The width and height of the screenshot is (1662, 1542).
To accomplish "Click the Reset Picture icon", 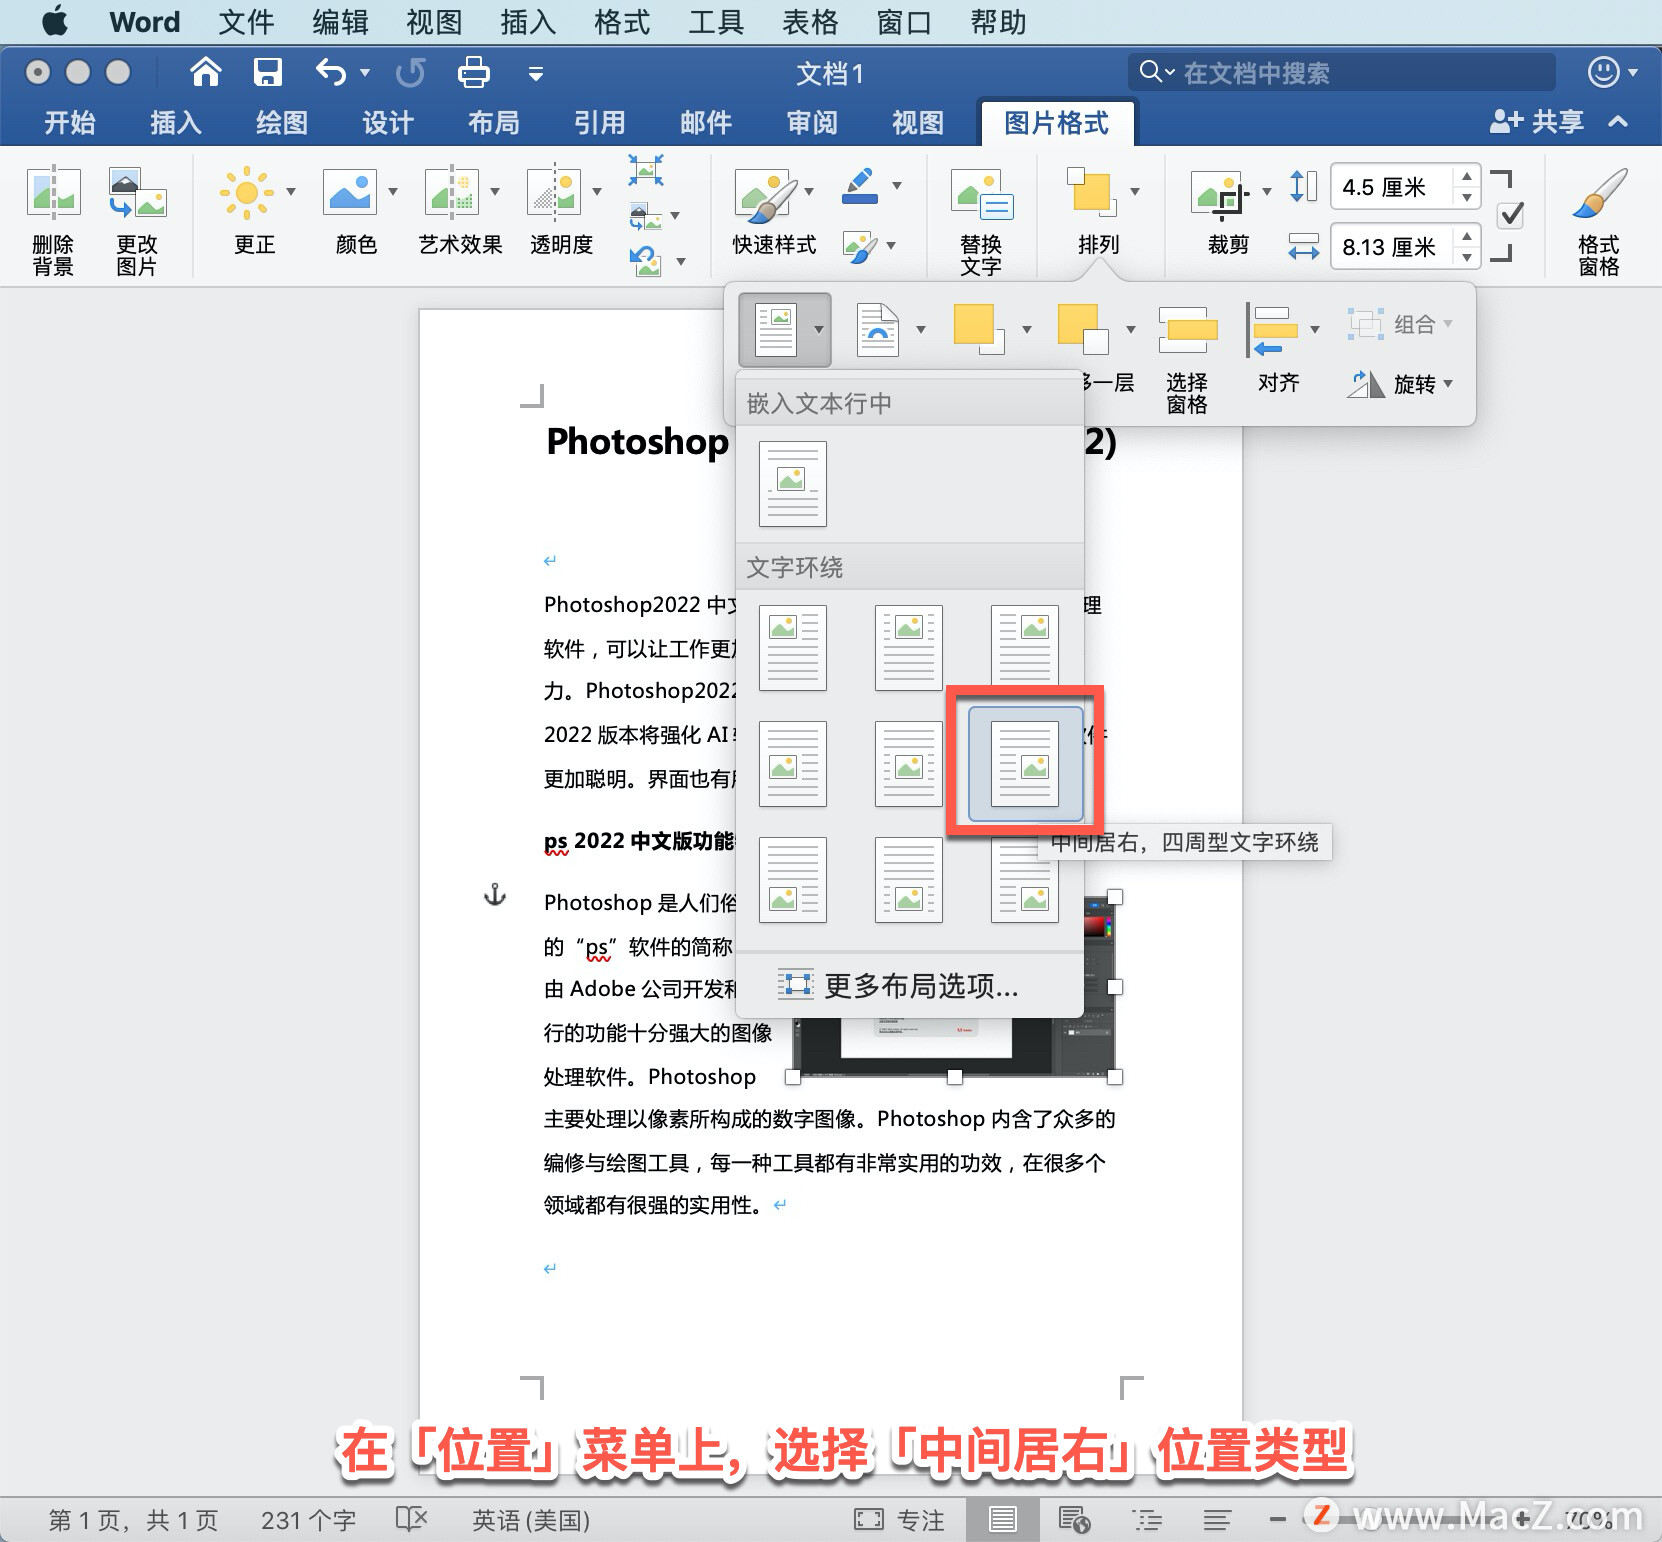I will [646, 261].
